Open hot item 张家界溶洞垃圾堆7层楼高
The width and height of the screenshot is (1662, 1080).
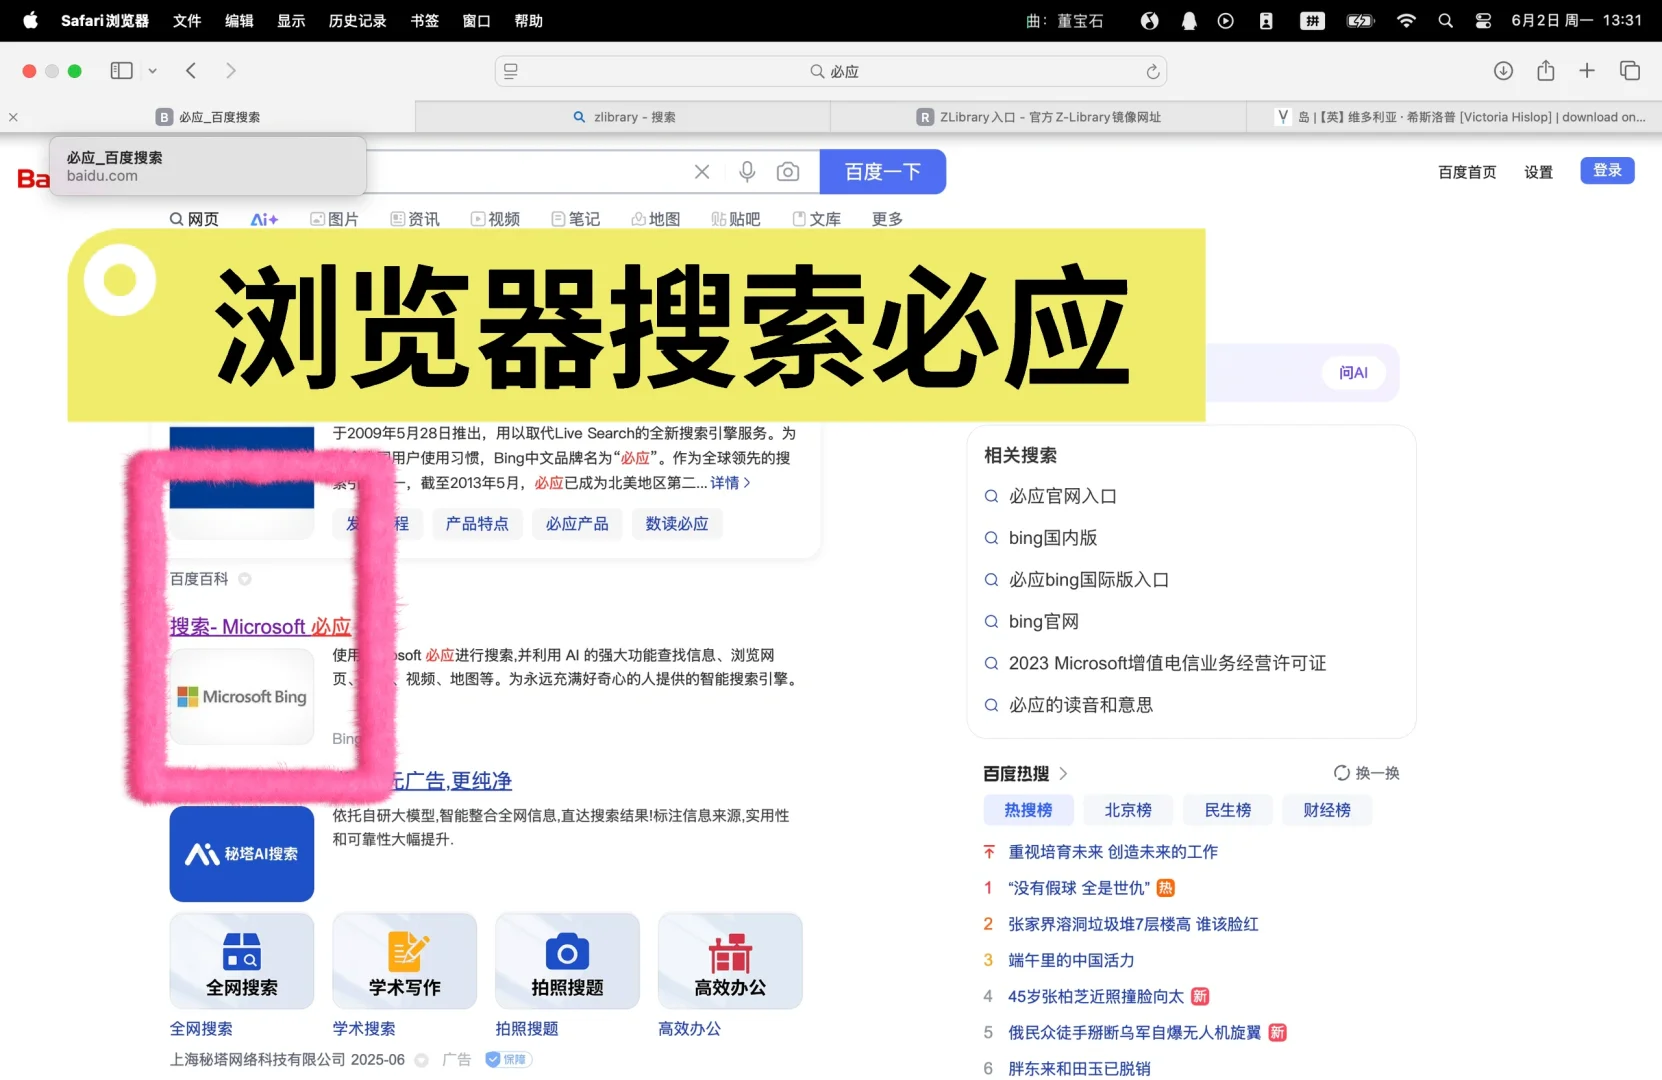pyautogui.click(x=1133, y=924)
